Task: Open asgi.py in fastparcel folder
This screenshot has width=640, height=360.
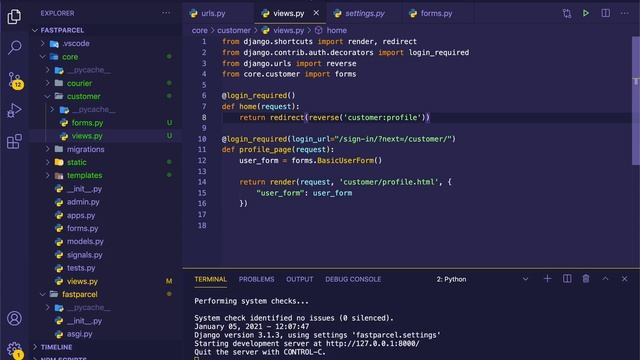Action: coord(79,334)
